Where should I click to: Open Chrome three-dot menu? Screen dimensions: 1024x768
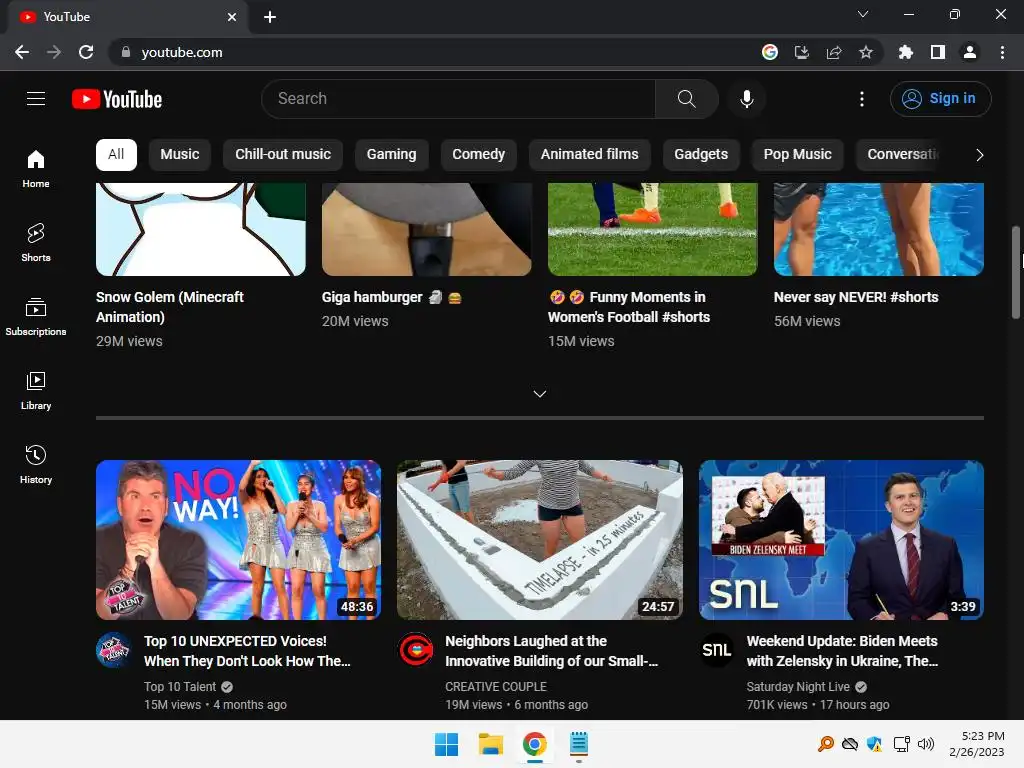[x=1002, y=52]
